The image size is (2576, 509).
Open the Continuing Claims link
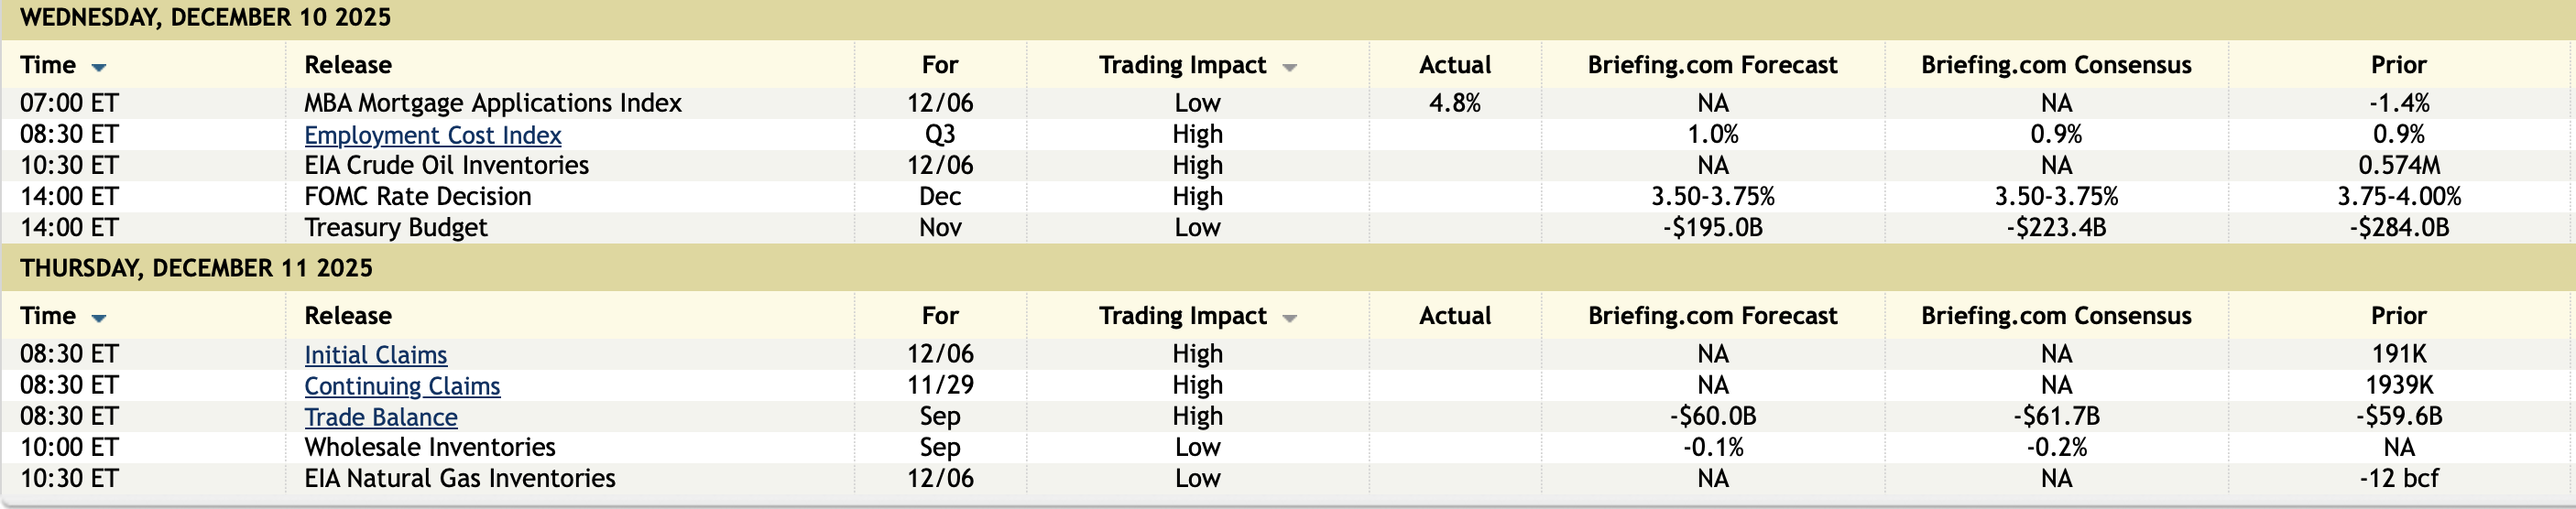402,386
